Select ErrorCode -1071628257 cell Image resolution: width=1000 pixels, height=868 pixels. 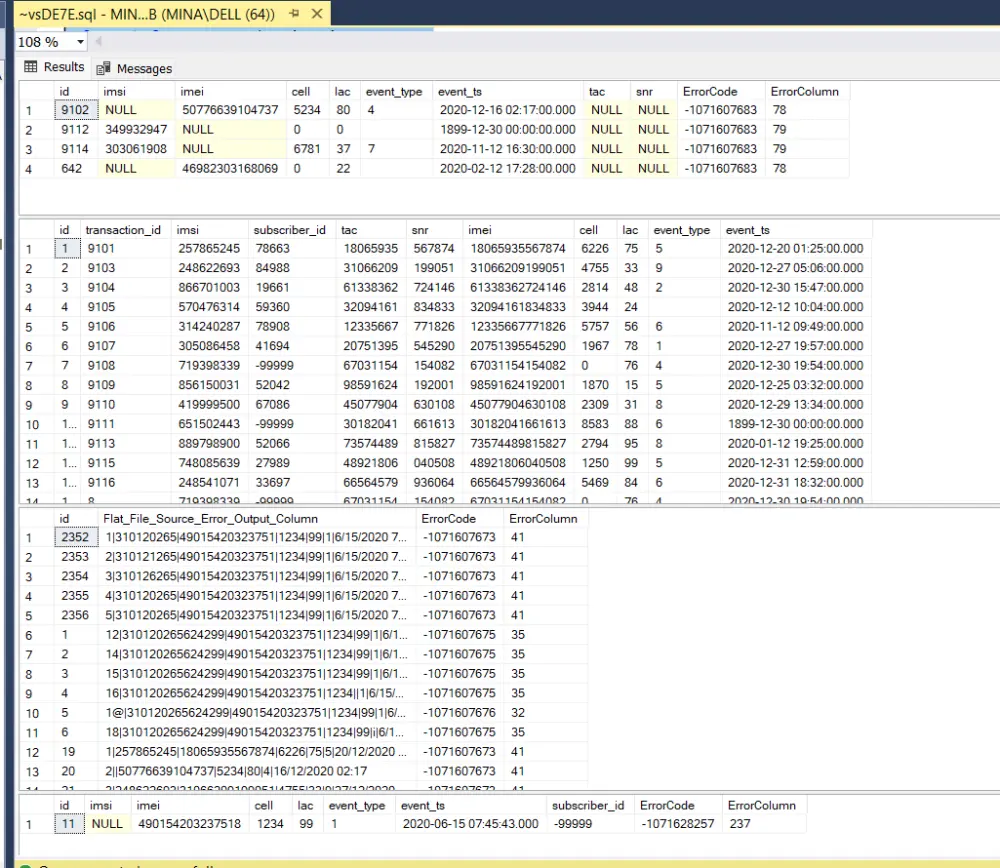[677, 823]
